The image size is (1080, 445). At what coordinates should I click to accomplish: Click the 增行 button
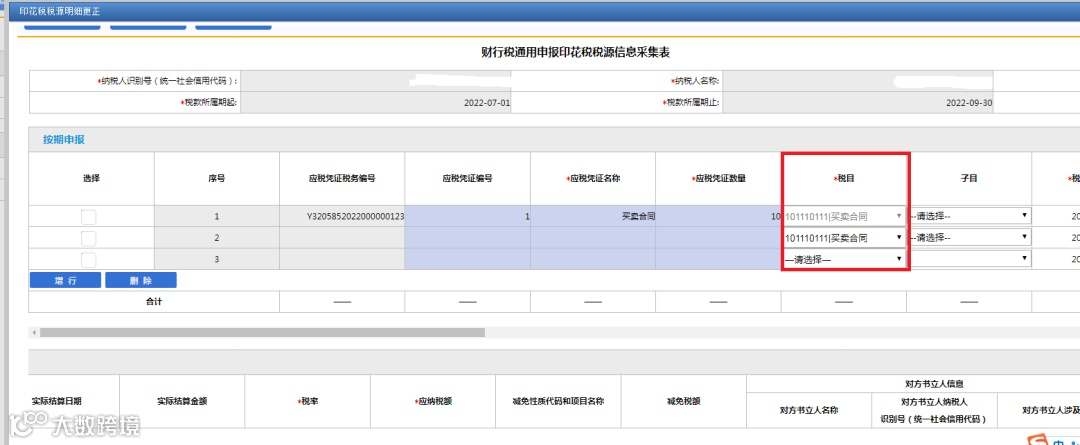click(65, 280)
